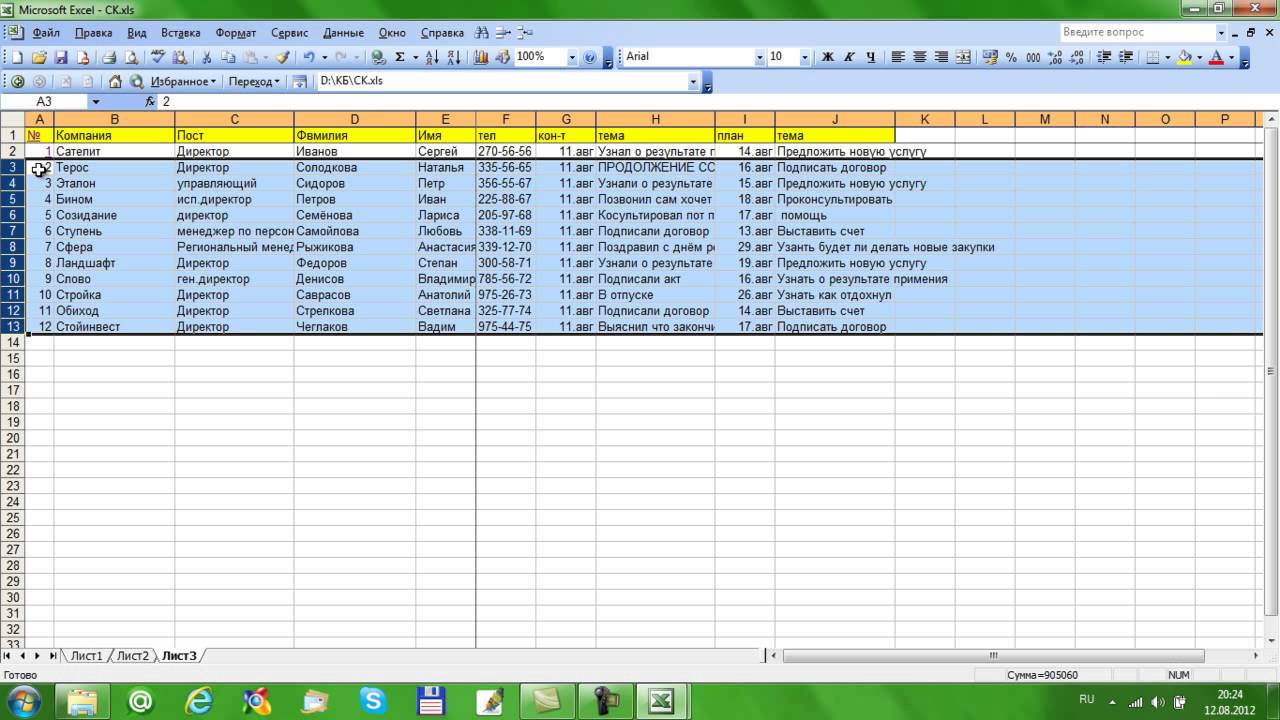1280x720 pixels.
Task: Click the red Font Color A swatch
Action: (1217, 57)
